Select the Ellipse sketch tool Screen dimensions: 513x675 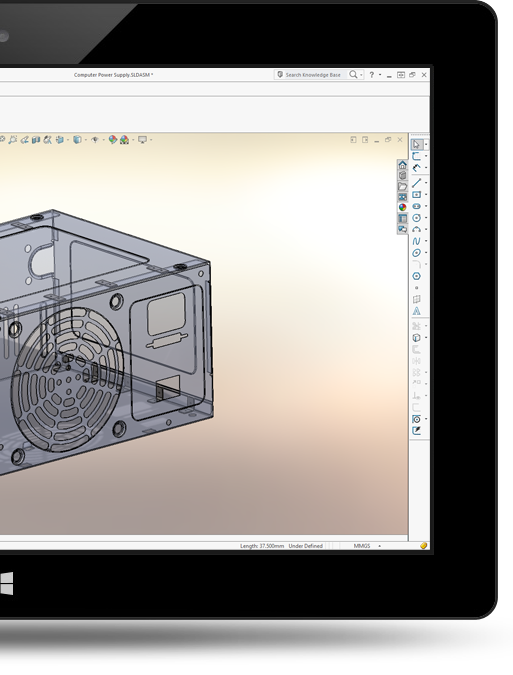tap(416, 253)
